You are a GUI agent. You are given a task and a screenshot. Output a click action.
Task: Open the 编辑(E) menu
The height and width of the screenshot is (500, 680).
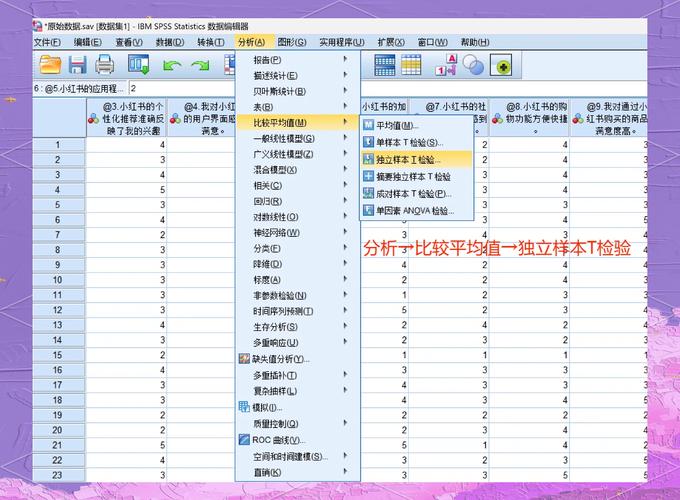coord(88,42)
